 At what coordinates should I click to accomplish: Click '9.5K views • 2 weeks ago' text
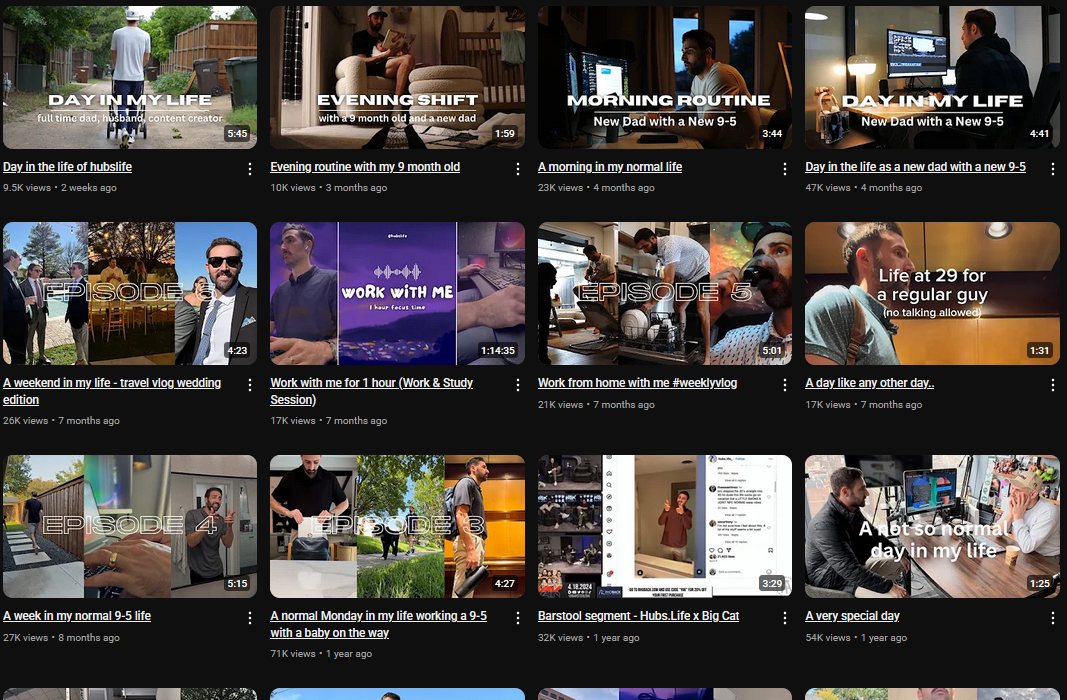tap(60, 188)
